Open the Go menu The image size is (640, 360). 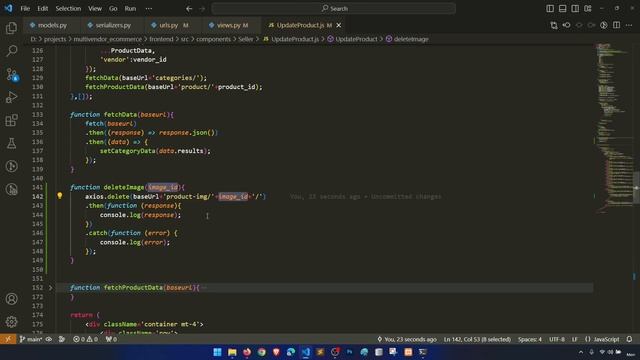[x=113, y=9]
